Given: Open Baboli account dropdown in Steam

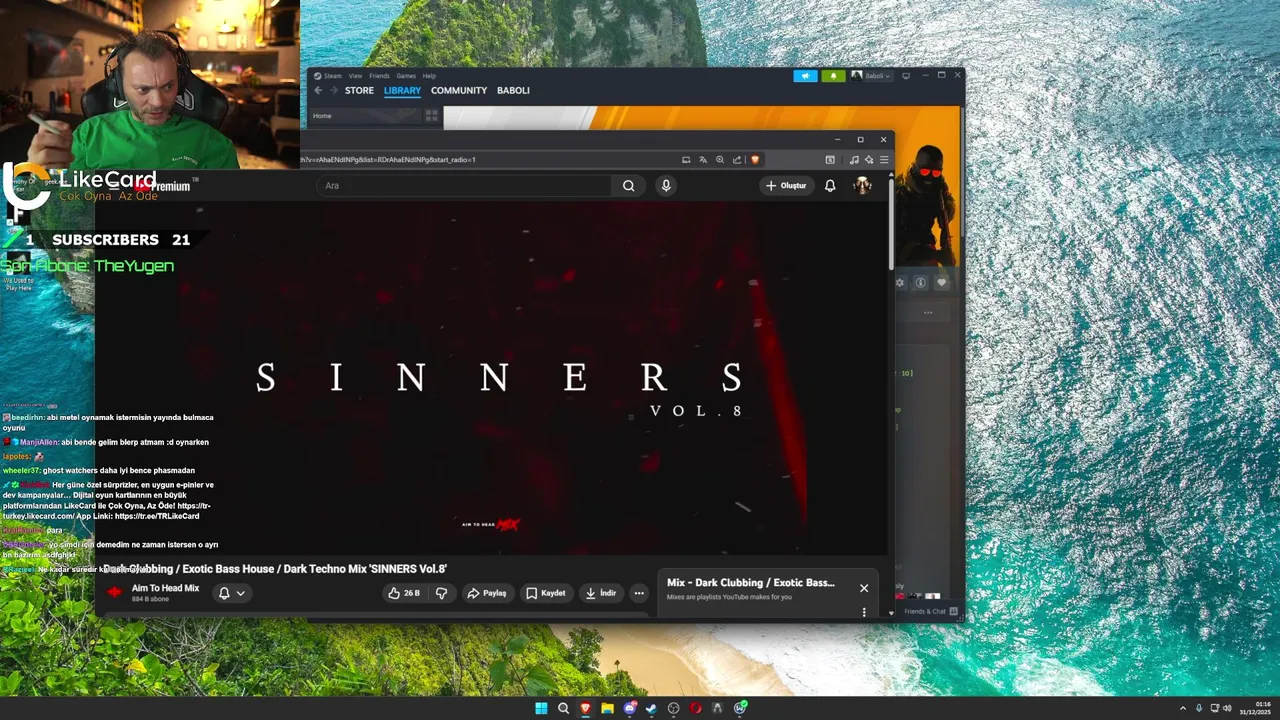Looking at the screenshot, I should (871, 76).
